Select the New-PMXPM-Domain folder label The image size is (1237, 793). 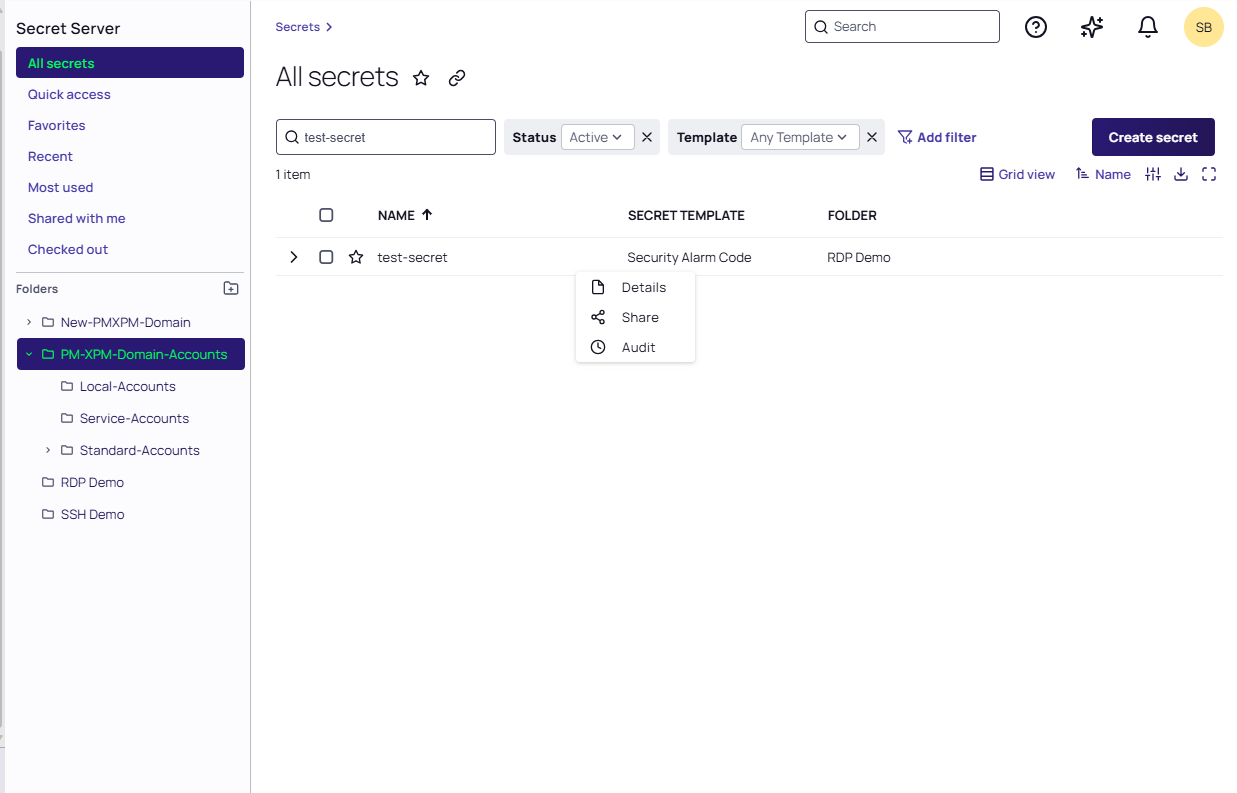point(126,322)
